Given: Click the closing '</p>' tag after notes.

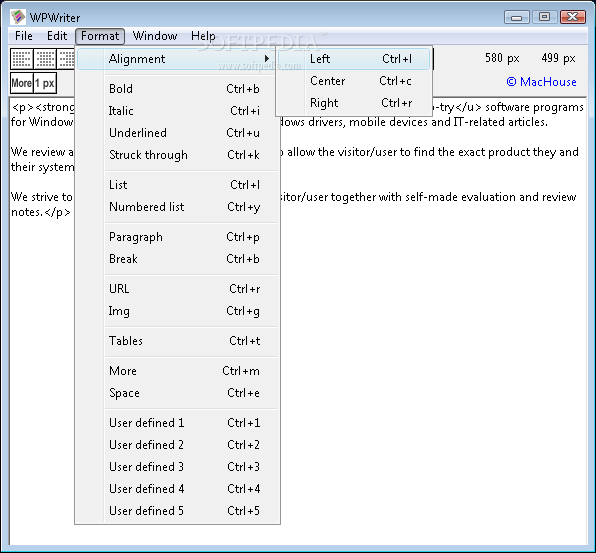Looking at the screenshot, I should [x=57, y=212].
